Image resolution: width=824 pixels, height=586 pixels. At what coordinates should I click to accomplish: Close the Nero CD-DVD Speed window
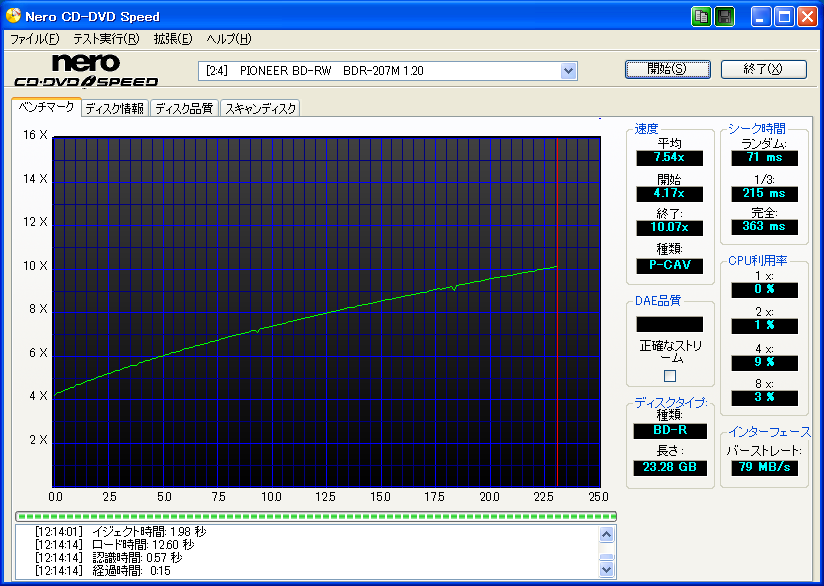[807, 16]
